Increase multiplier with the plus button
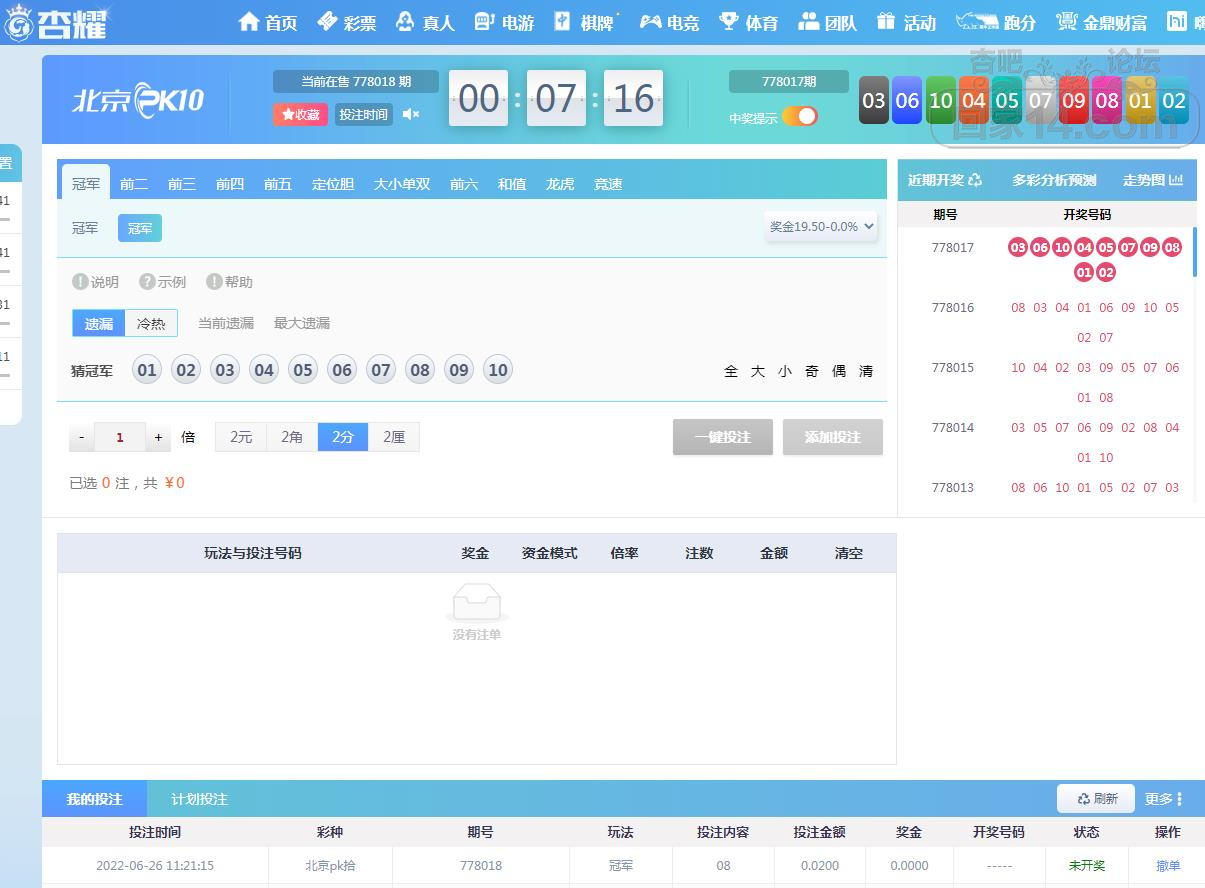 [158, 437]
